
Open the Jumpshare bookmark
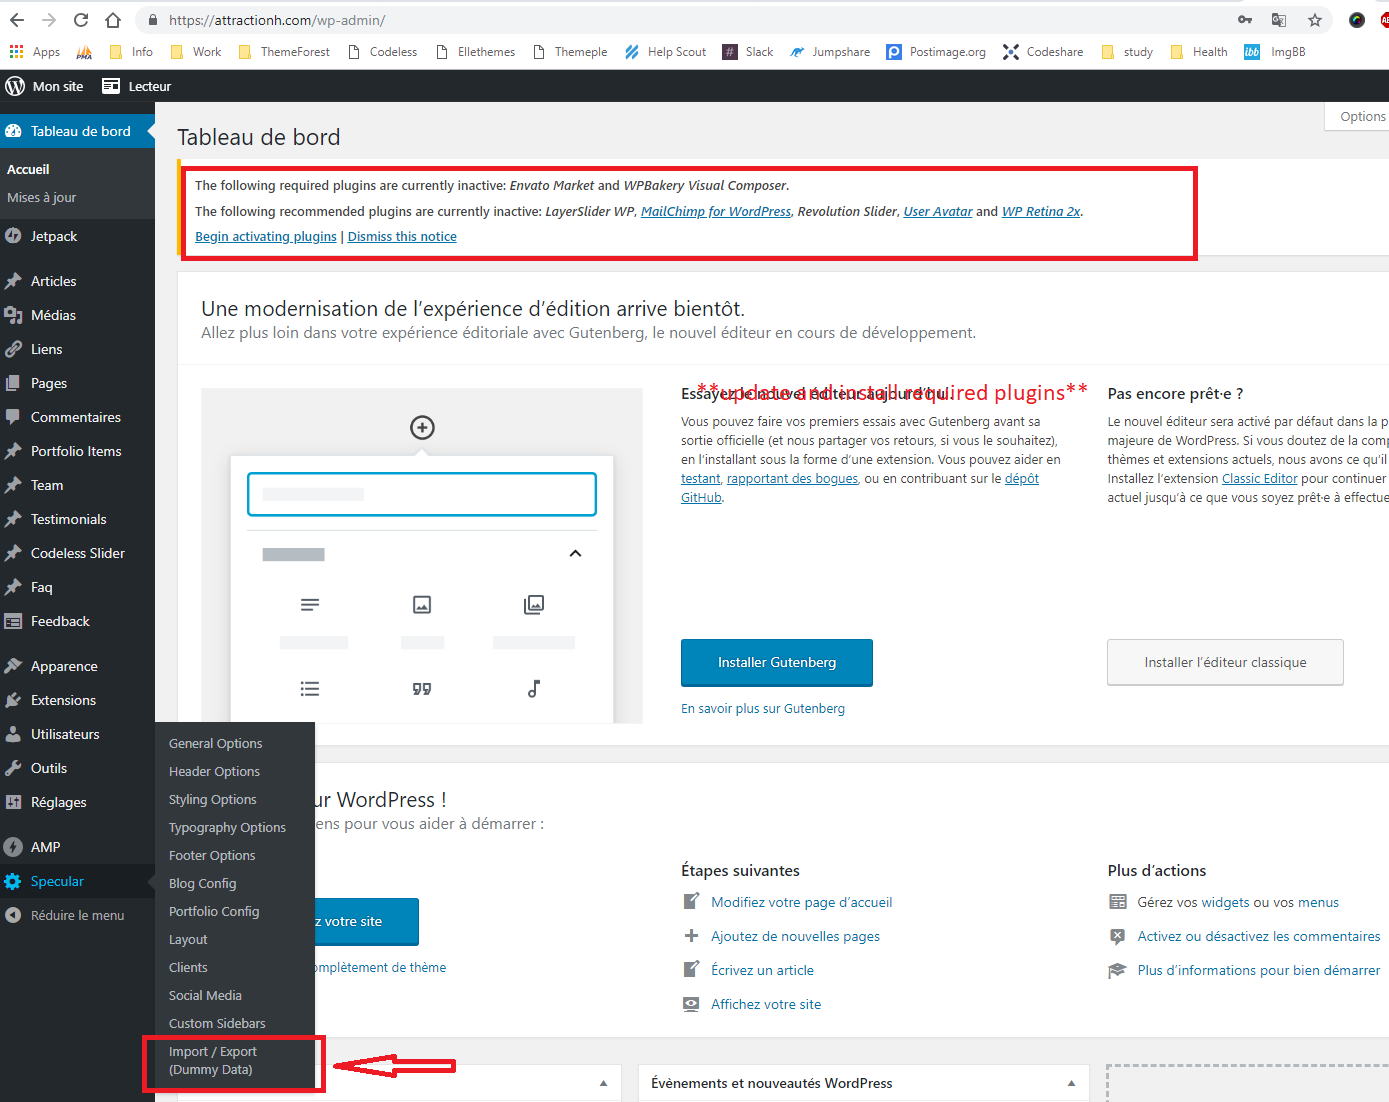[830, 52]
